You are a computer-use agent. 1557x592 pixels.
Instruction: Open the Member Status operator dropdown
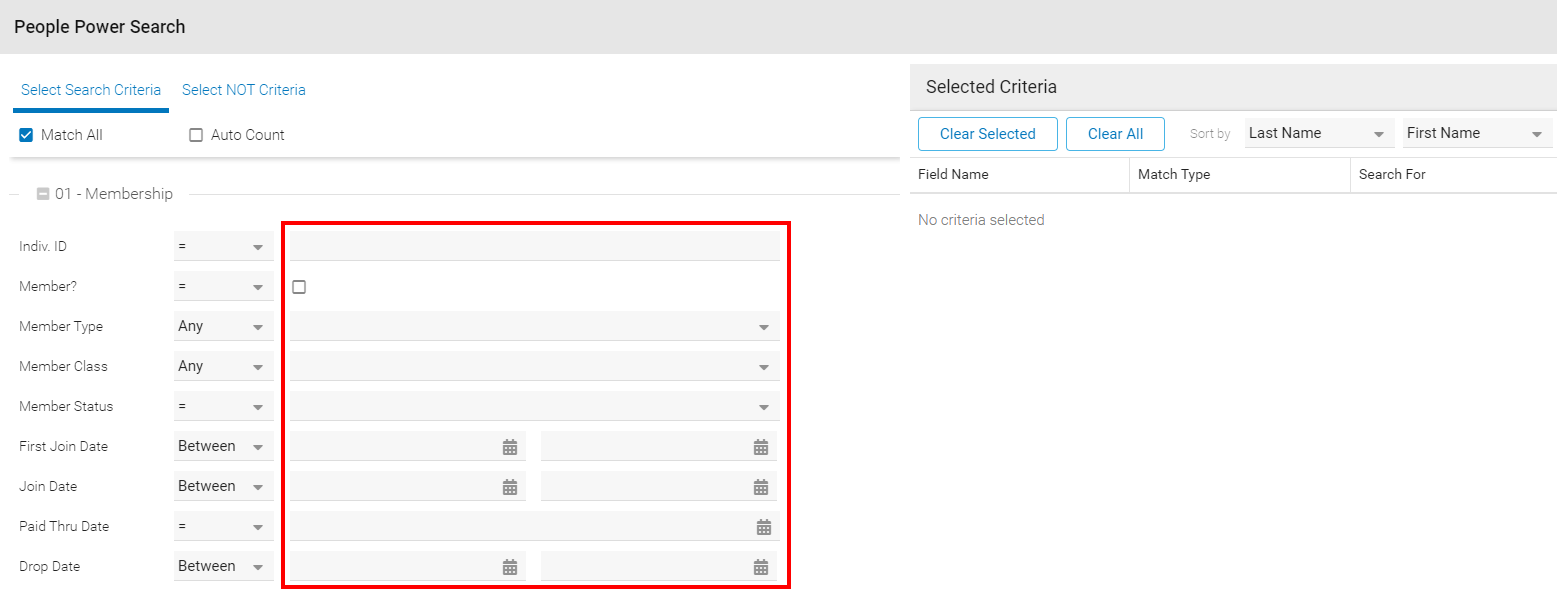pos(224,406)
